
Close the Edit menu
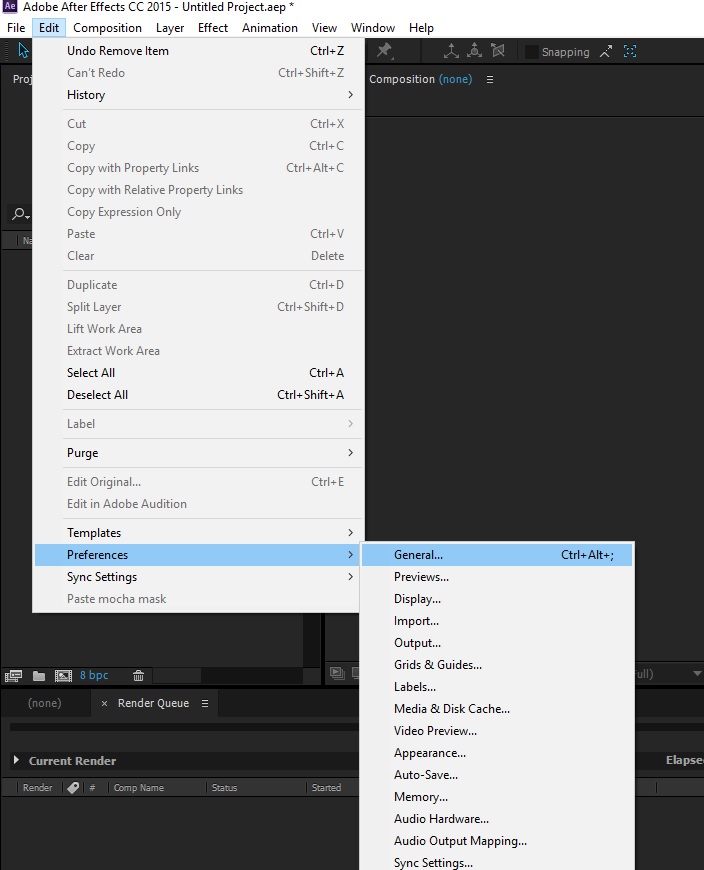click(x=49, y=28)
